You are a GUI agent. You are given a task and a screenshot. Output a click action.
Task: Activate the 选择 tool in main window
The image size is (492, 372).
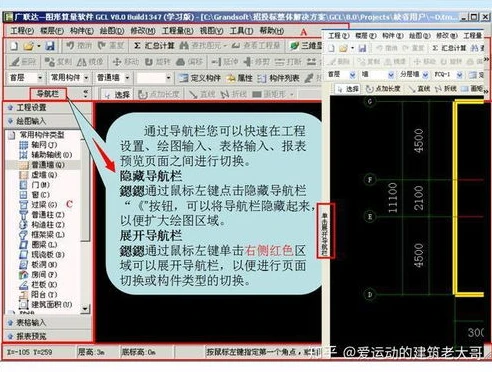[x=117, y=95]
